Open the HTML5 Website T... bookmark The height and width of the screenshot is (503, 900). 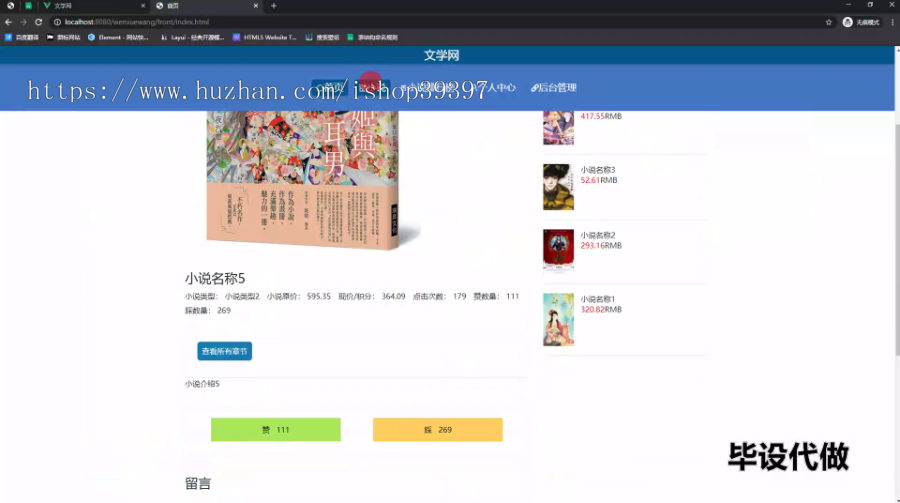[x=265, y=37]
